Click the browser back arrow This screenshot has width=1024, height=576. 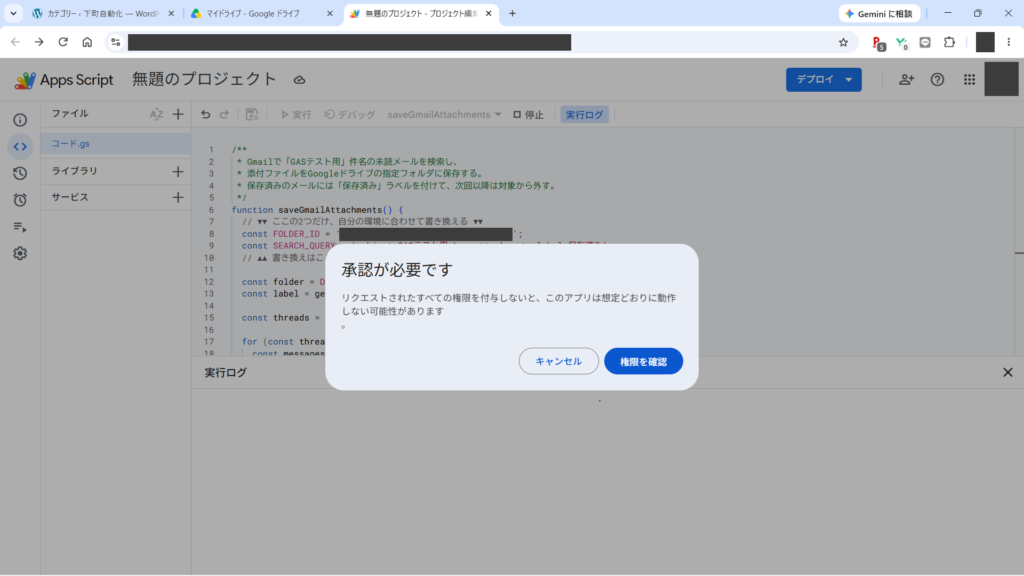click(15, 42)
